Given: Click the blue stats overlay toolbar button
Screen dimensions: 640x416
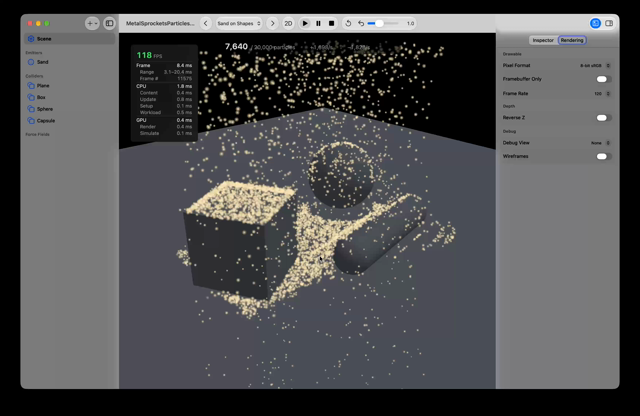Looking at the screenshot, I should click(596, 23).
